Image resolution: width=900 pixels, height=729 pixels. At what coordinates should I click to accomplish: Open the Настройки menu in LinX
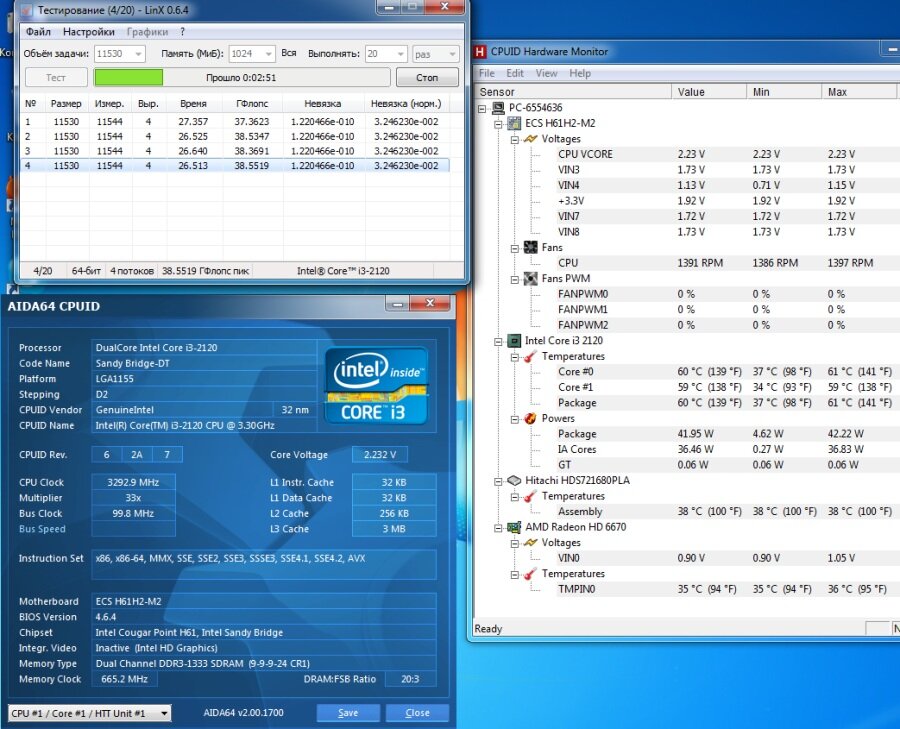(x=89, y=32)
